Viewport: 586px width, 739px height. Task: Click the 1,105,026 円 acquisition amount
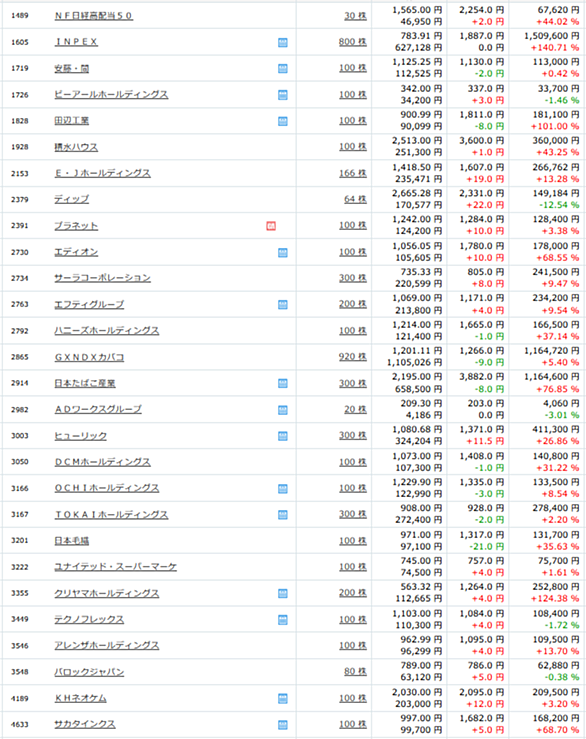click(415, 362)
